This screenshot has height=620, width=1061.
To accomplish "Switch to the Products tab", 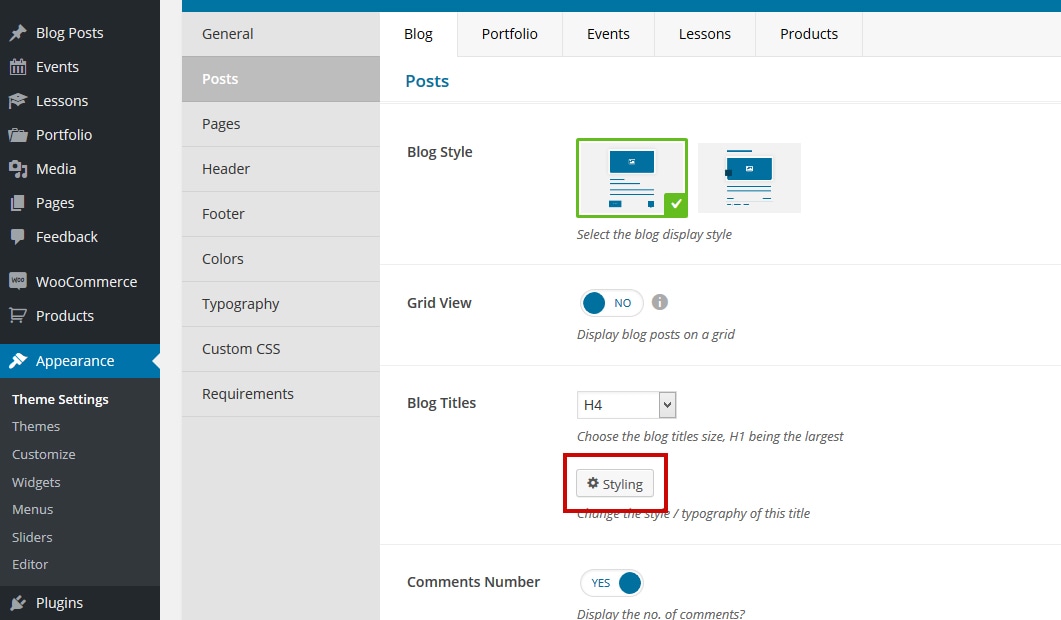I will [809, 34].
